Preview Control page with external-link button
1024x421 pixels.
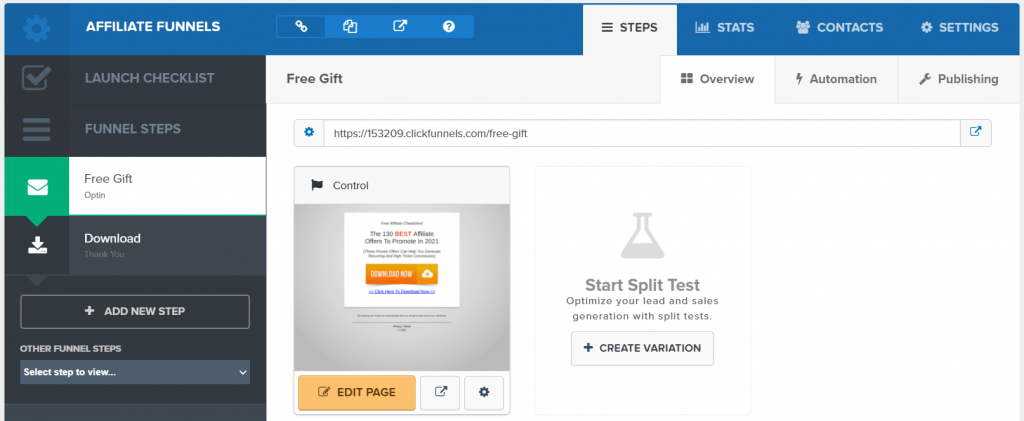(440, 392)
